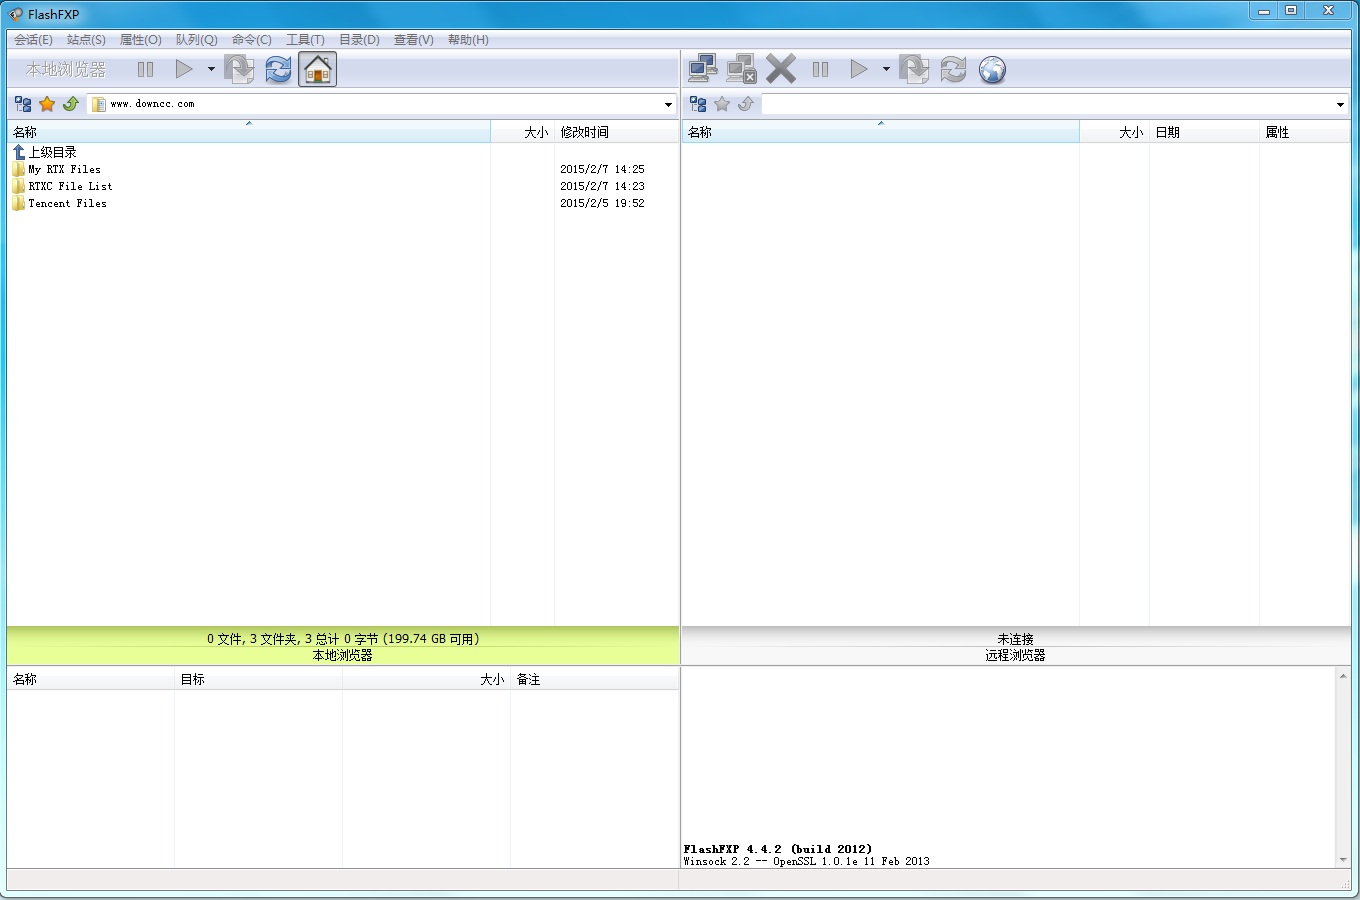
Task: Open the transfer mode dropdown arrow
Action: click(x=886, y=68)
